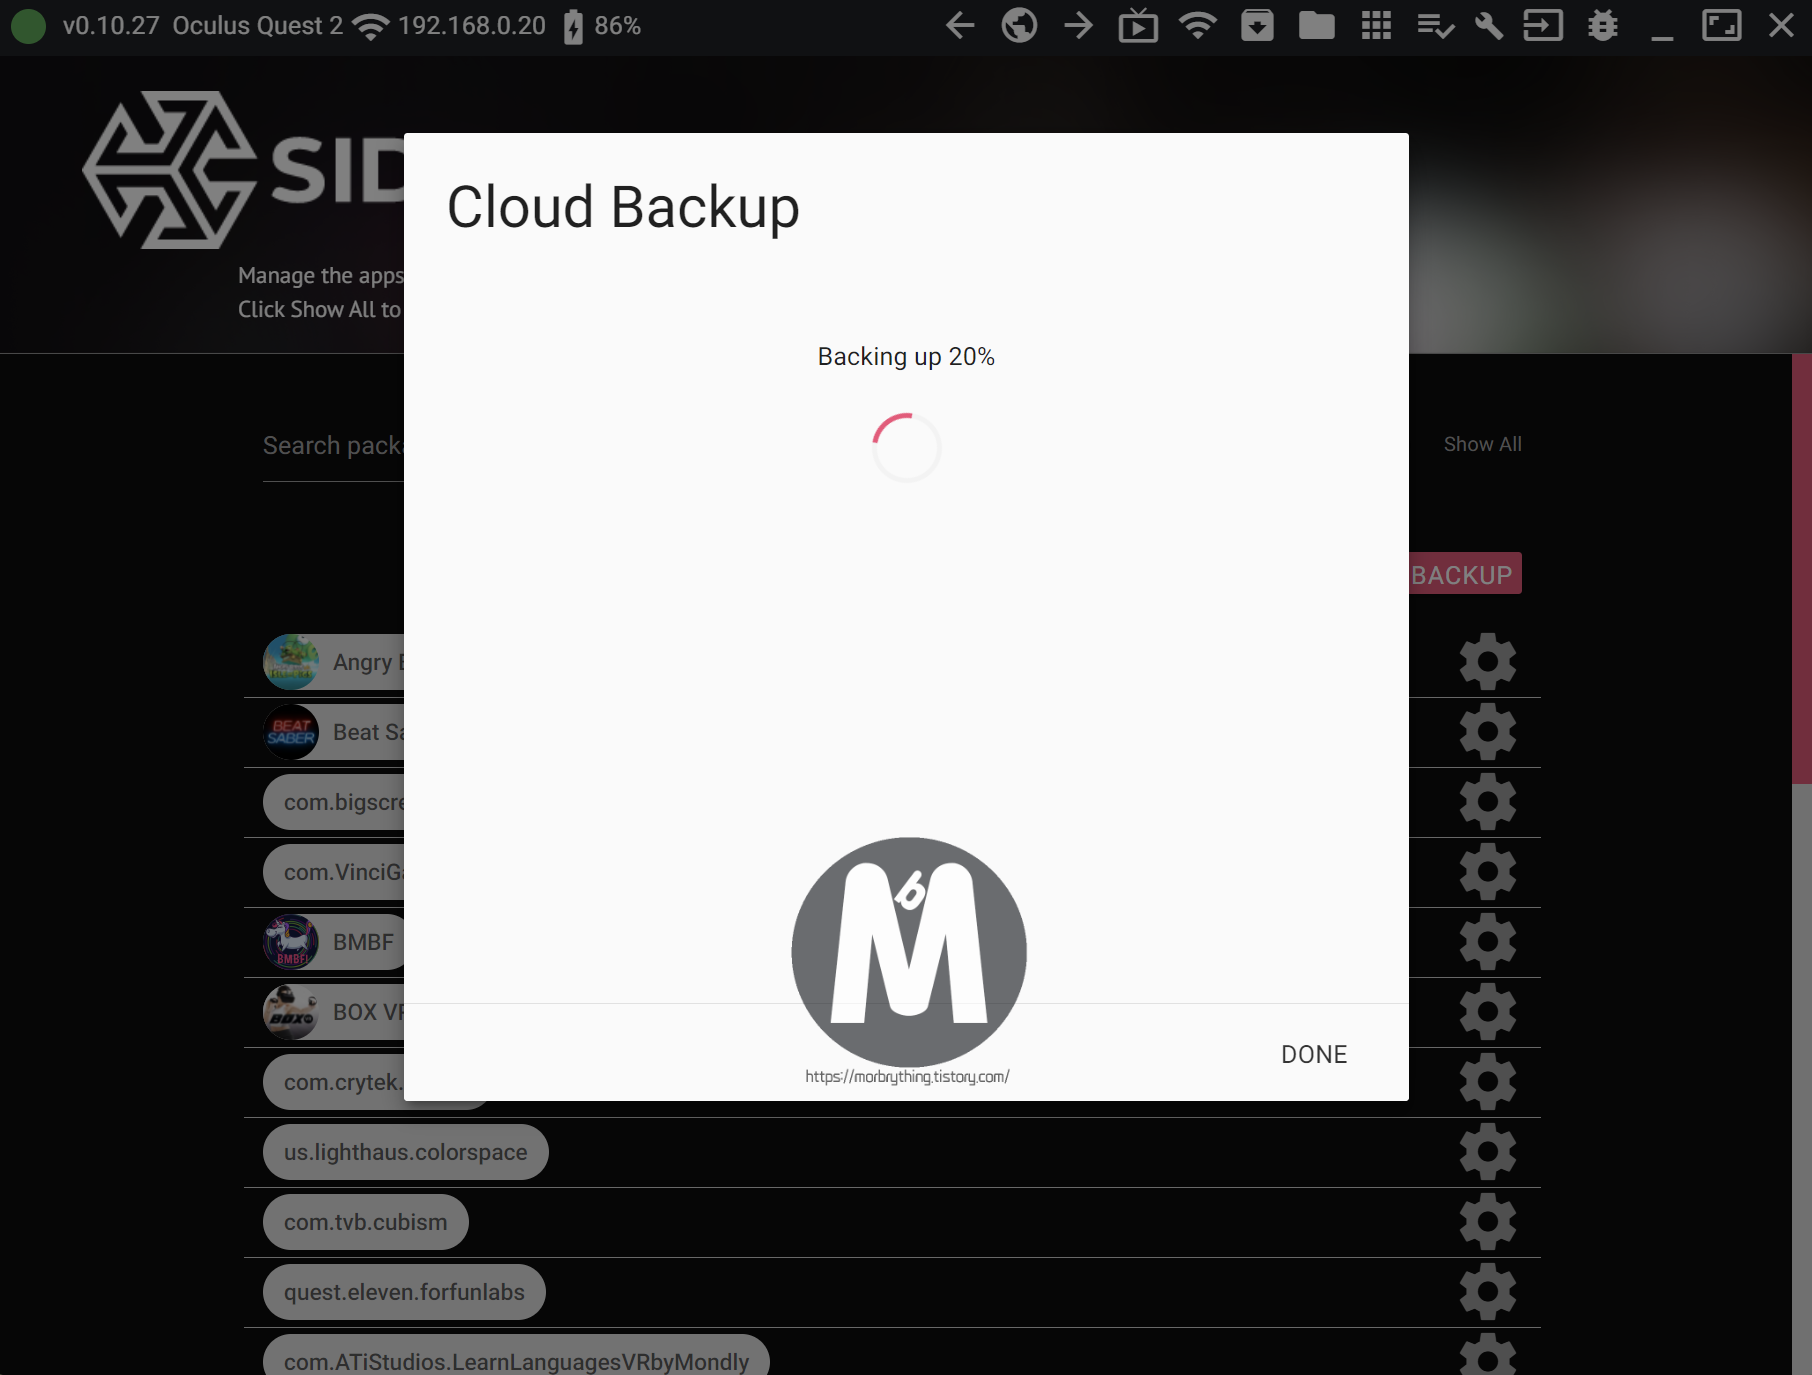This screenshot has height=1375, width=1812.
Task: Select the com.VinciGames package chip
Action: 334,872
